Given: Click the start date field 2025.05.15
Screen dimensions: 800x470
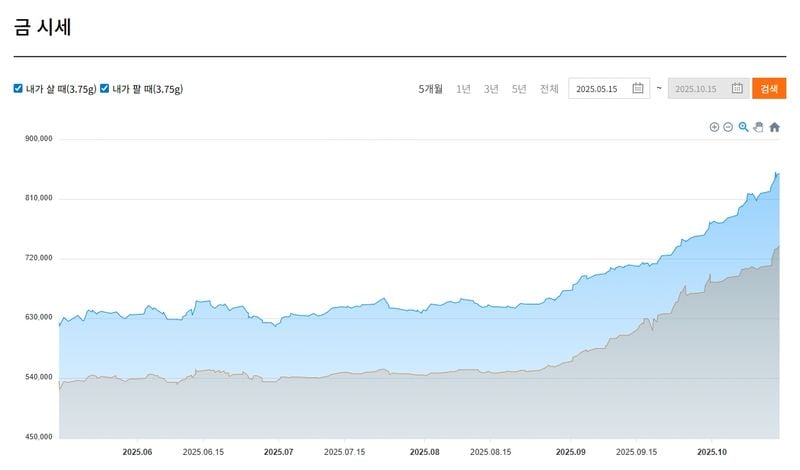Looking at the screenshot, I should (x=597, y=89).
